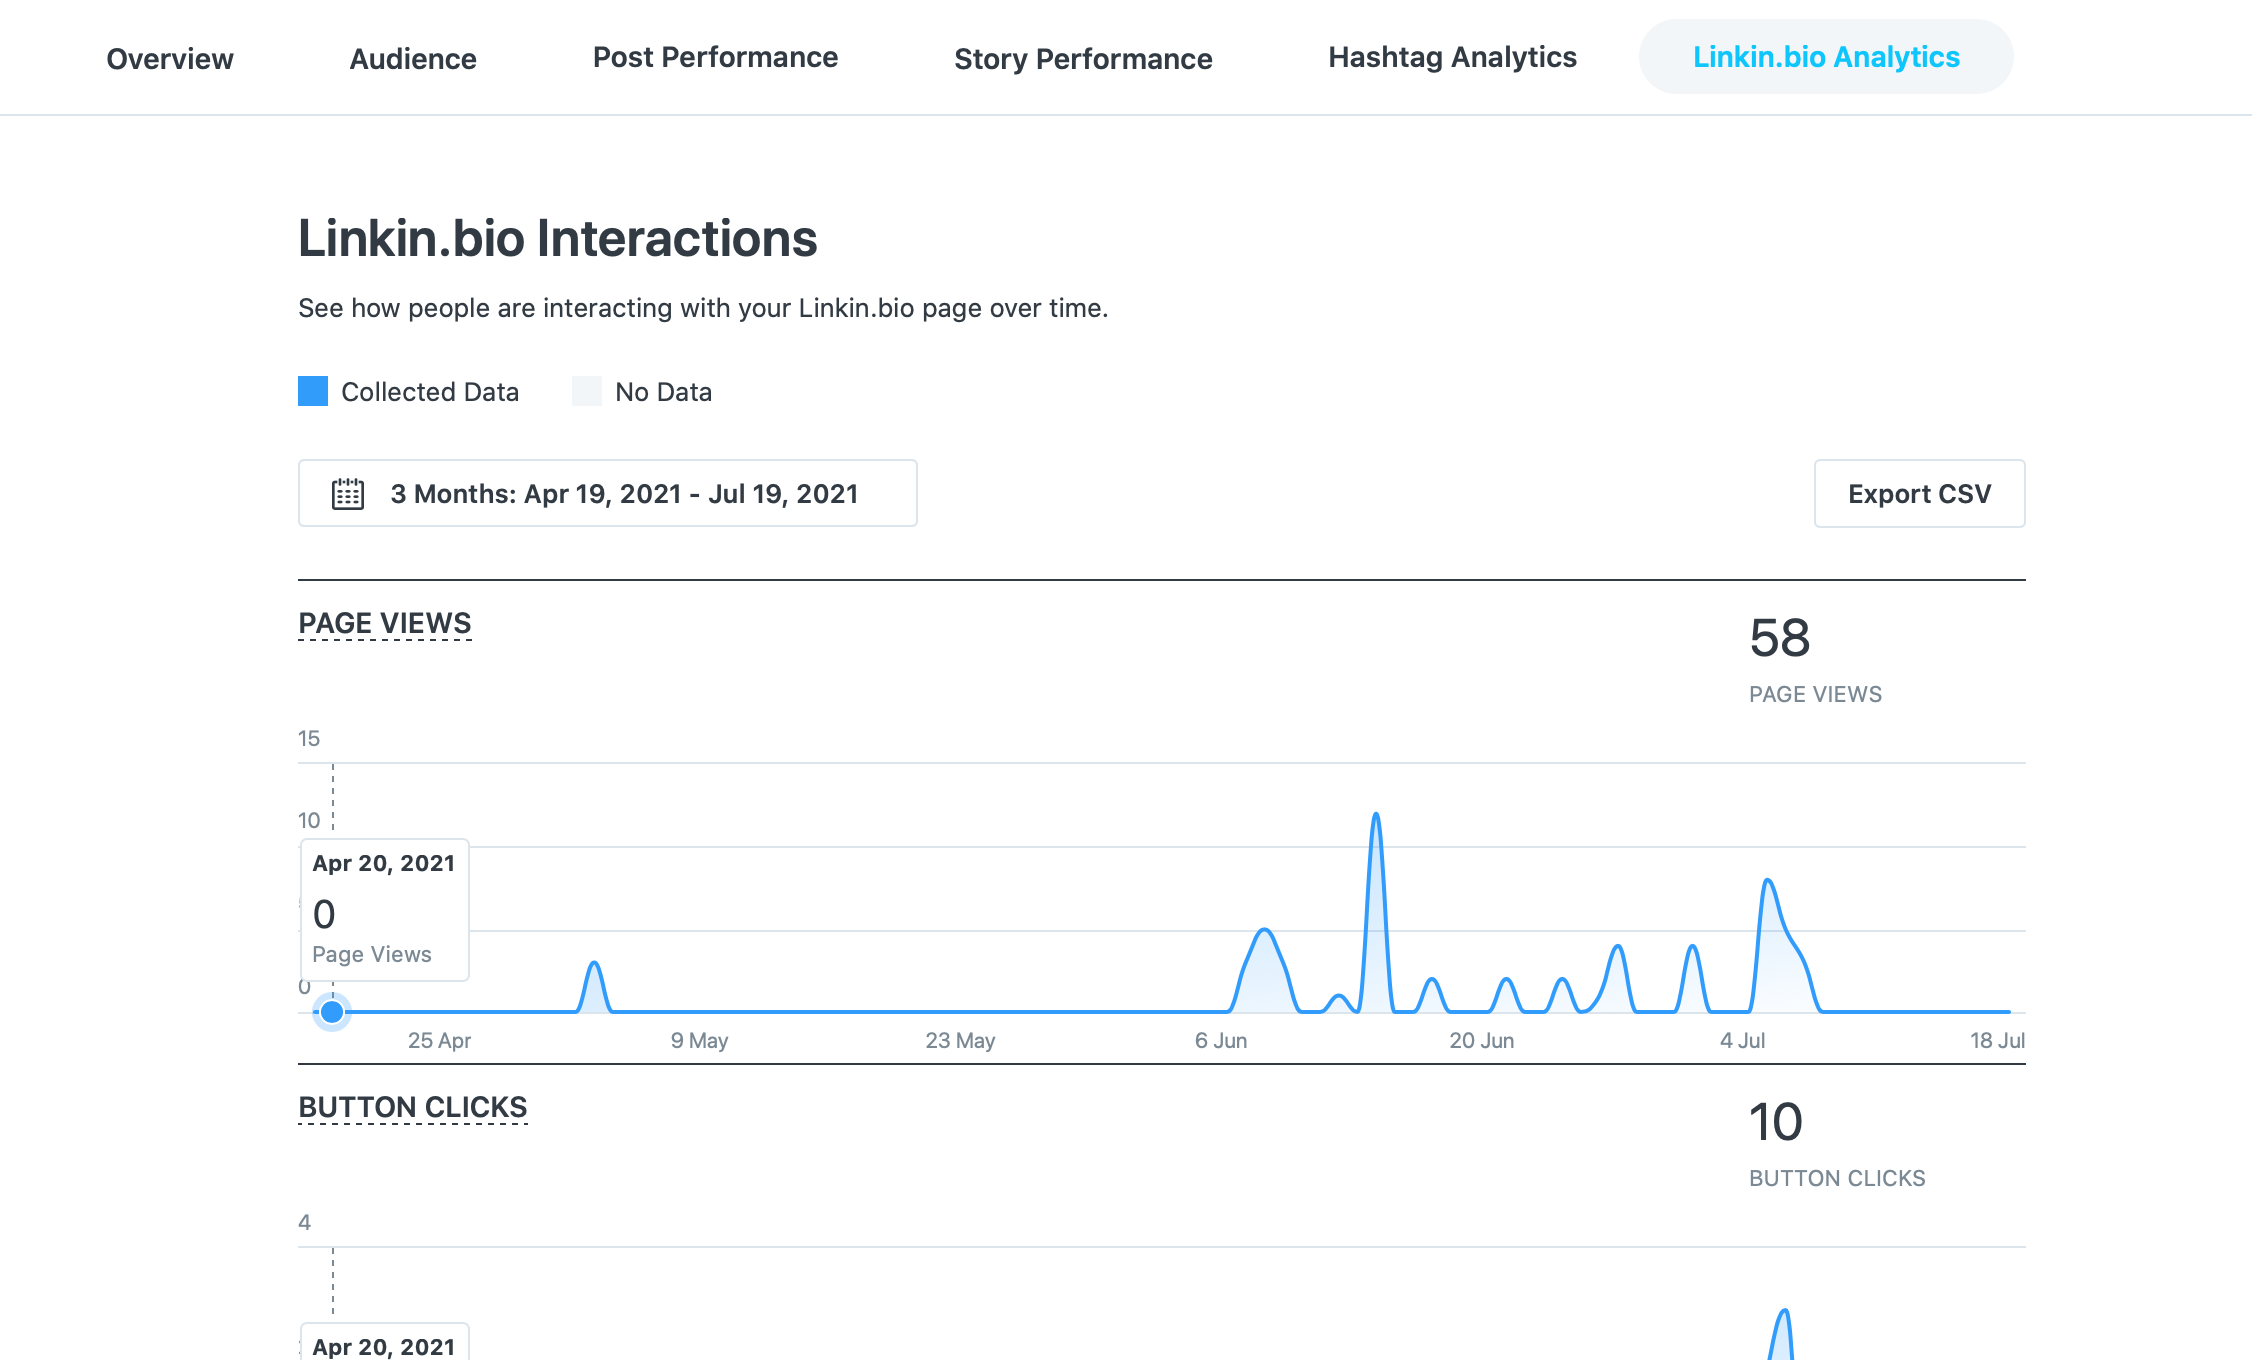Select the Linkin.bio Analytics tab
The image size is (2252, 1360).
tap(1826, 57)
